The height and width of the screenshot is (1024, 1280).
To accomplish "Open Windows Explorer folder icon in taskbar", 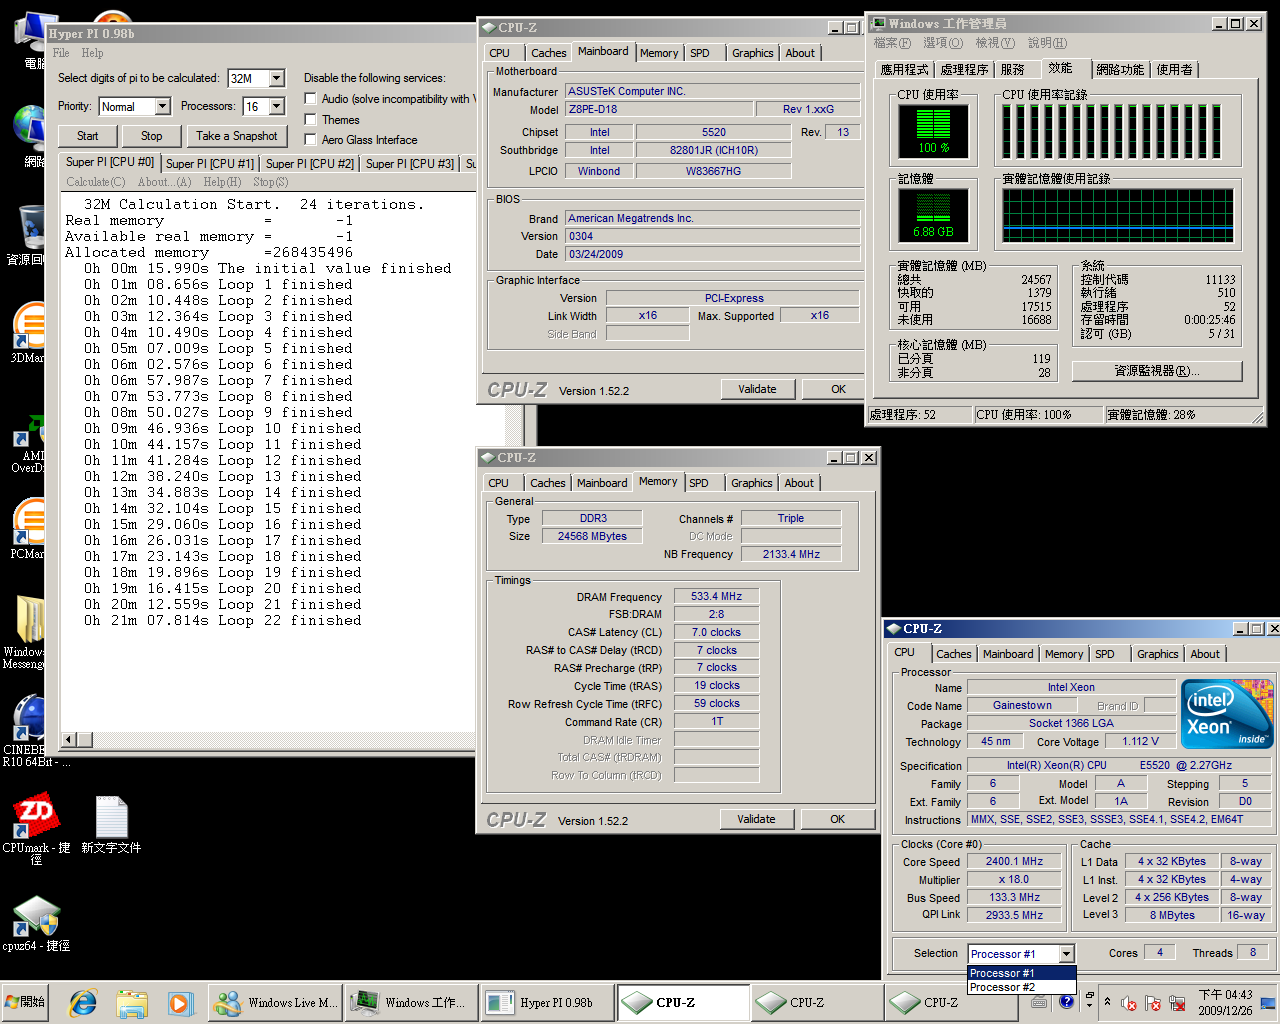I will coord(131,1003).
